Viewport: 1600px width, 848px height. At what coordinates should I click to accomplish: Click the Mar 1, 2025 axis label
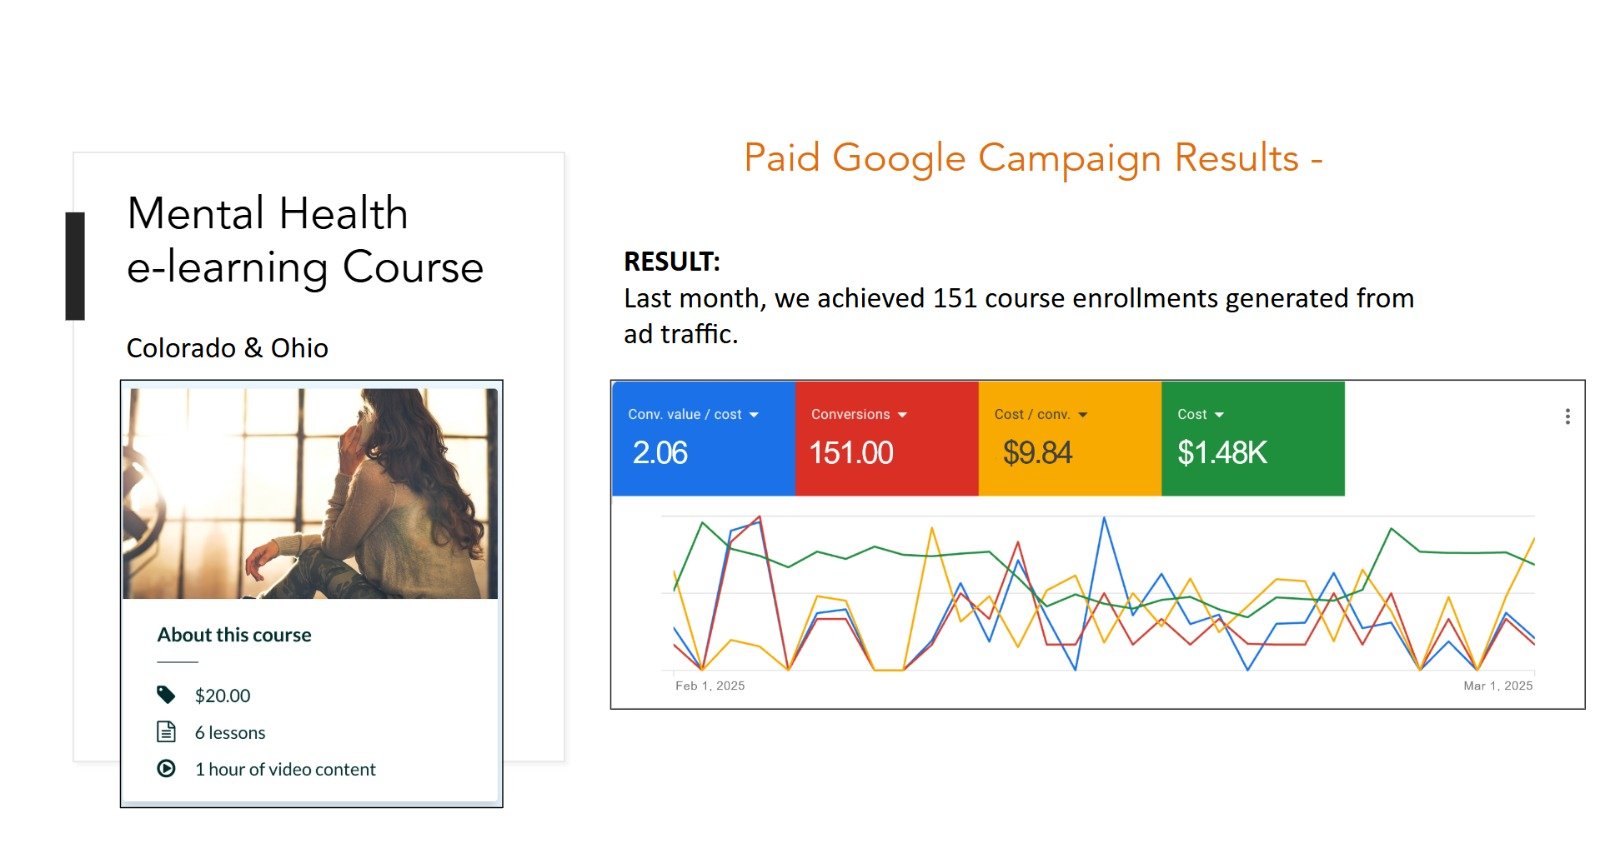coord(1497,686)
